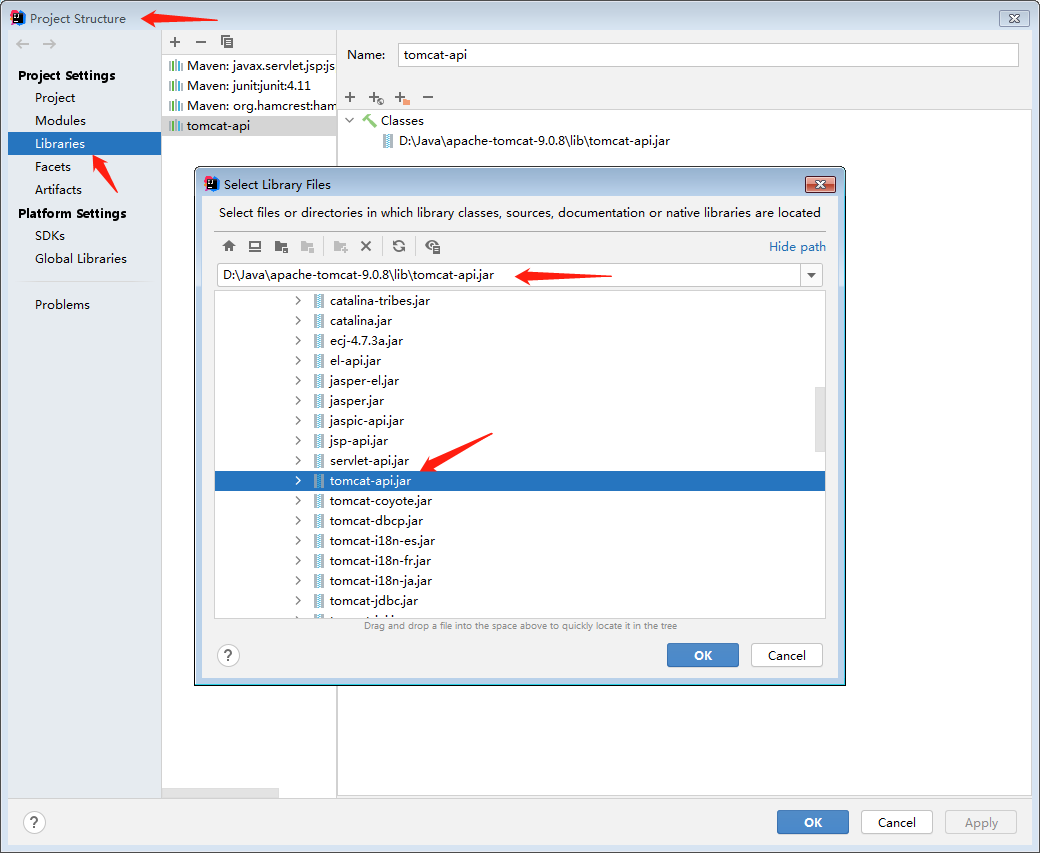The image size is (1040, 853).
Task: Open Global Libraries settings
Action: 81,259
